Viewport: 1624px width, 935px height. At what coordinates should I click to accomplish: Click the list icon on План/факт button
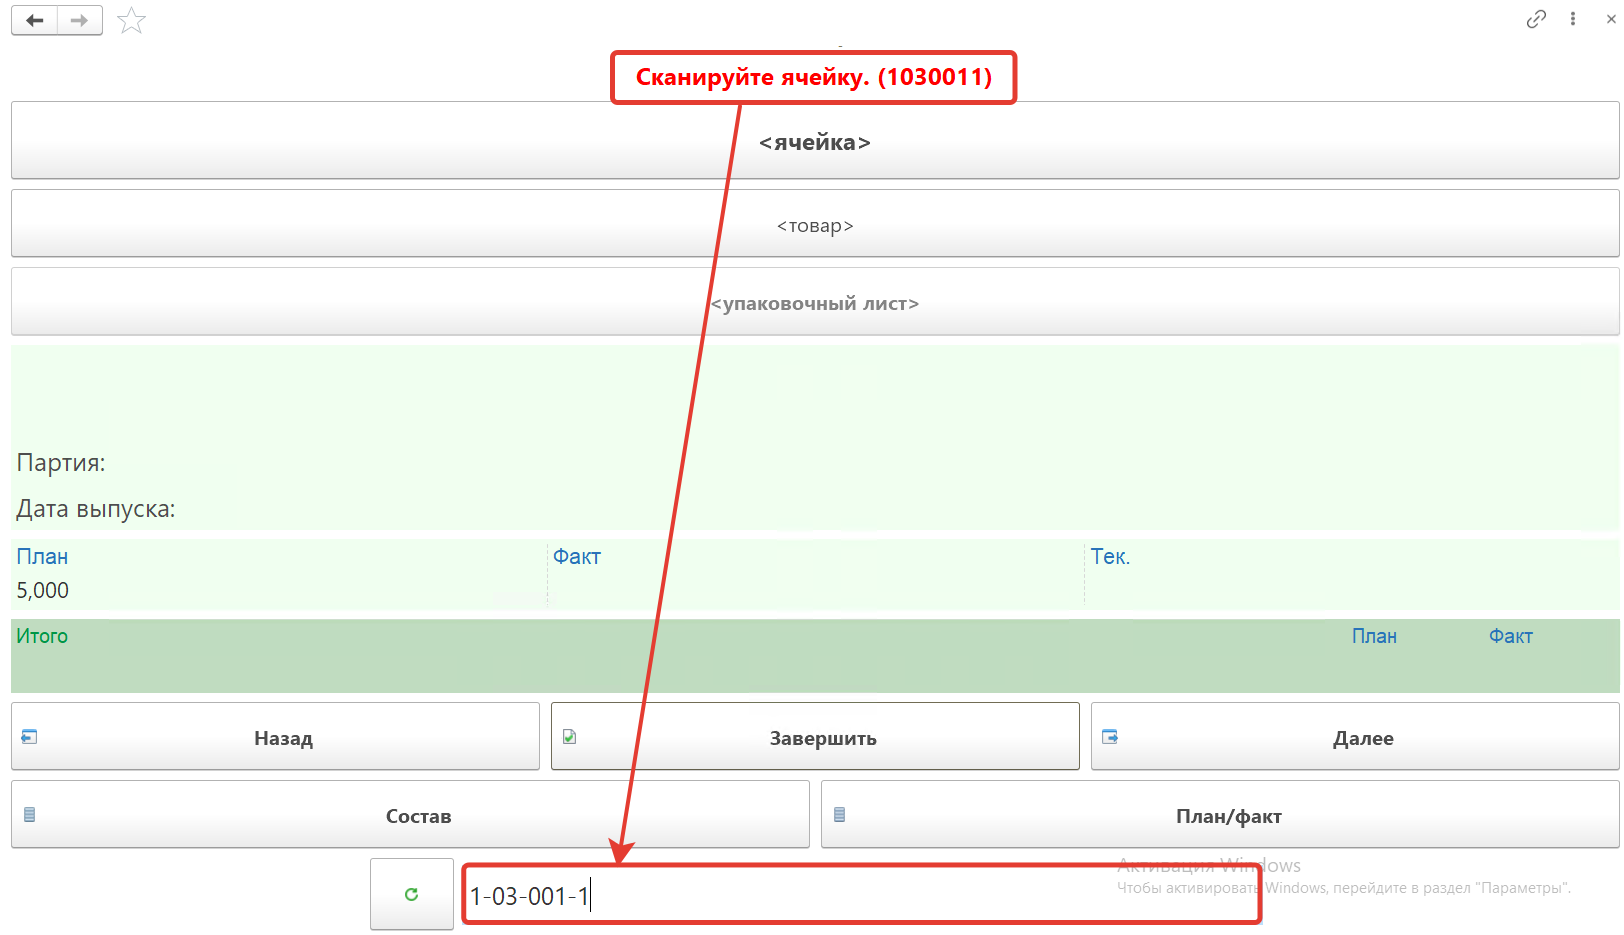click(840, 815)
